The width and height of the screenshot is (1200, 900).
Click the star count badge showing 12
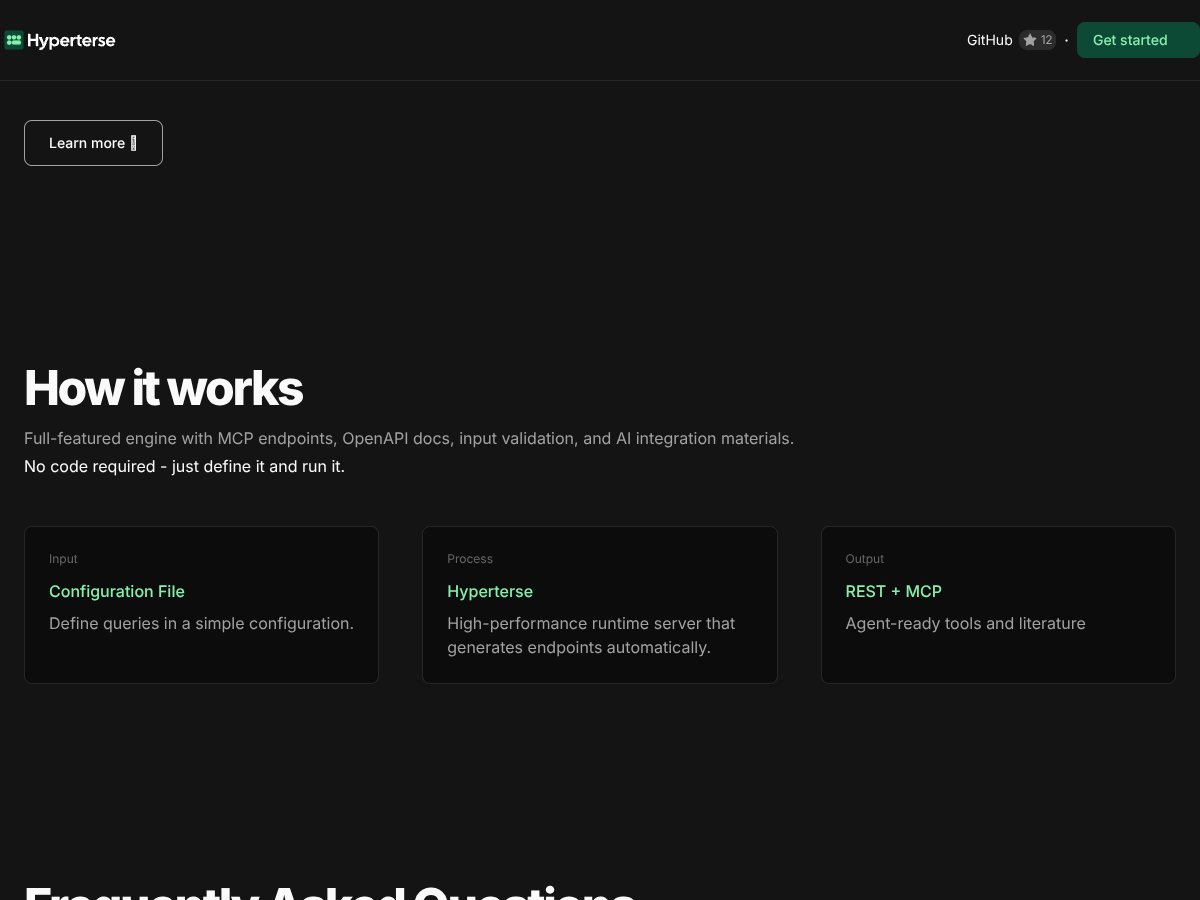coord(1037,40)
